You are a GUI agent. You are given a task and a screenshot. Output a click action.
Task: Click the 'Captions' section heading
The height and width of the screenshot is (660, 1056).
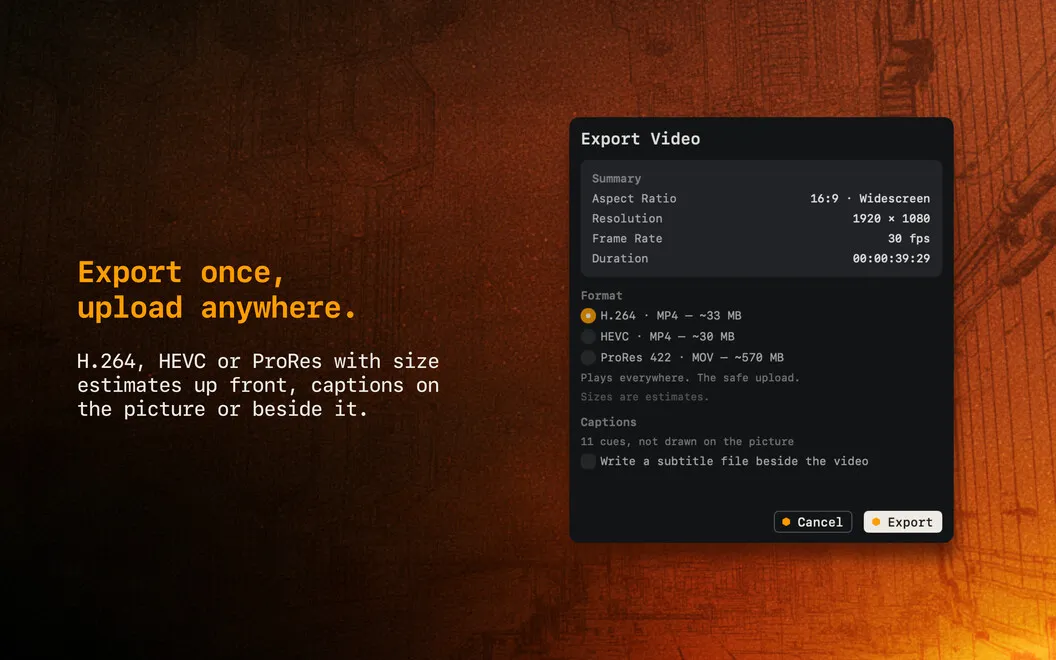[608, 422]
